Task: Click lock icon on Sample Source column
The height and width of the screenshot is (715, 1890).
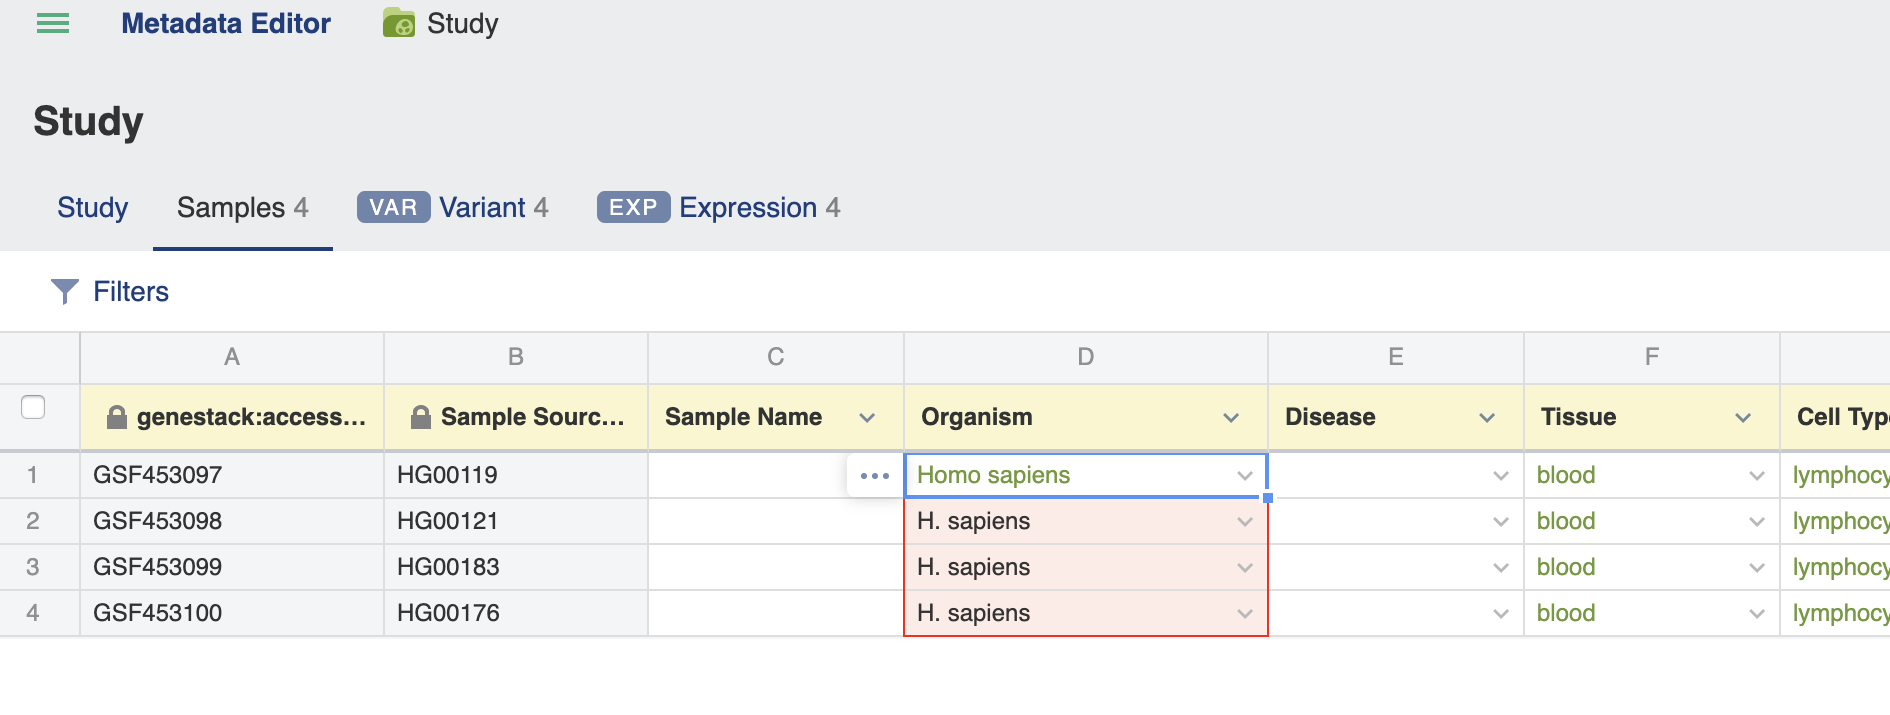Action: click(421, 417)
